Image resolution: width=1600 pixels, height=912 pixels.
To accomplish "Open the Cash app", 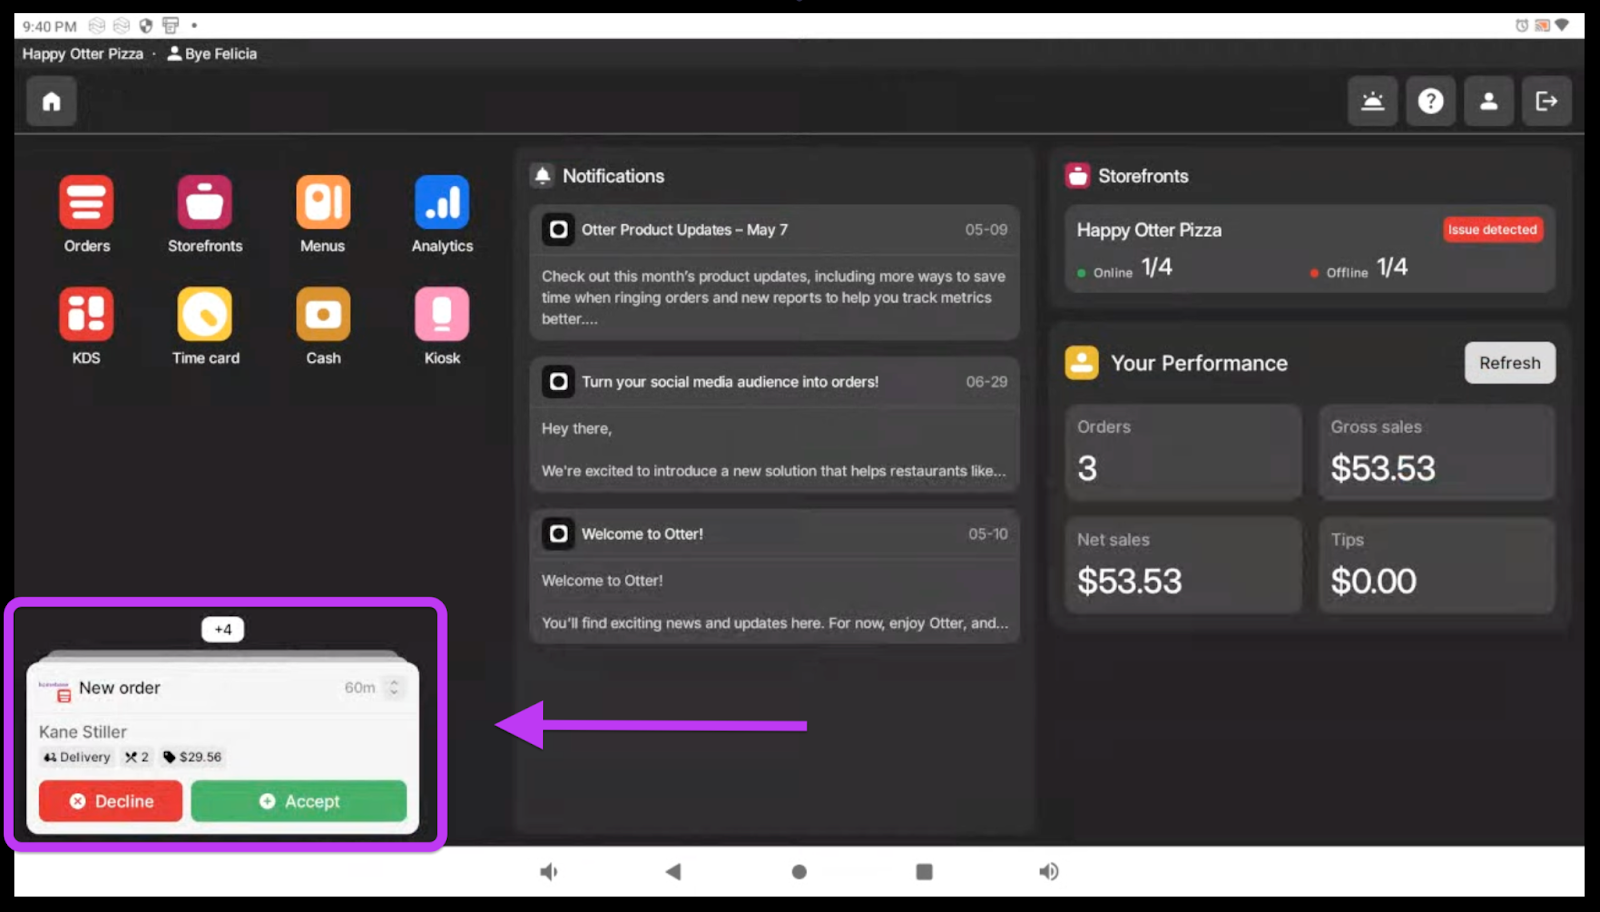I will click(x=323, y=315).
